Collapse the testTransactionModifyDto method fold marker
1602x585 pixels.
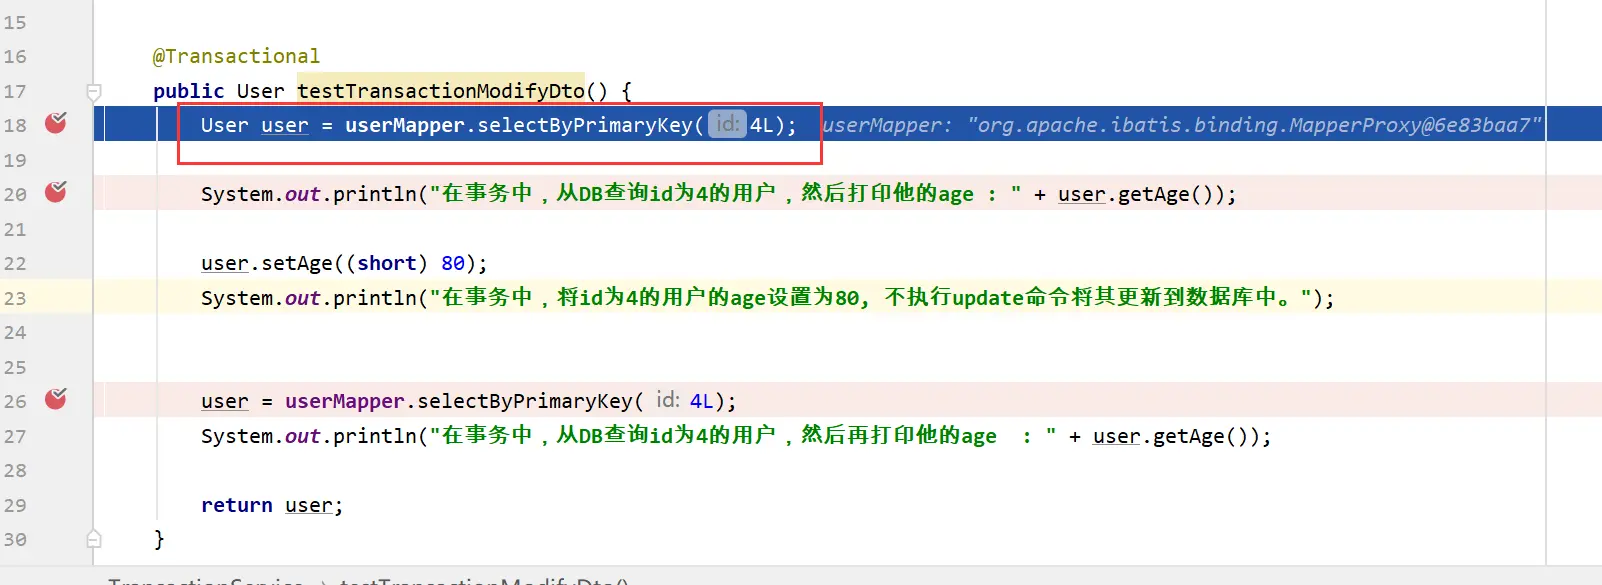94,92
